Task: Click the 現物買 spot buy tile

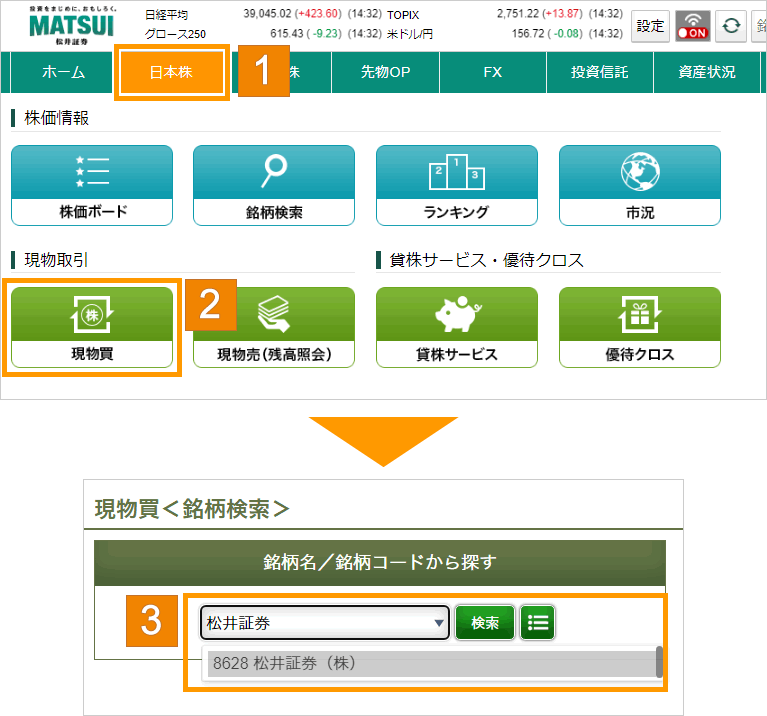Action: 92,327
